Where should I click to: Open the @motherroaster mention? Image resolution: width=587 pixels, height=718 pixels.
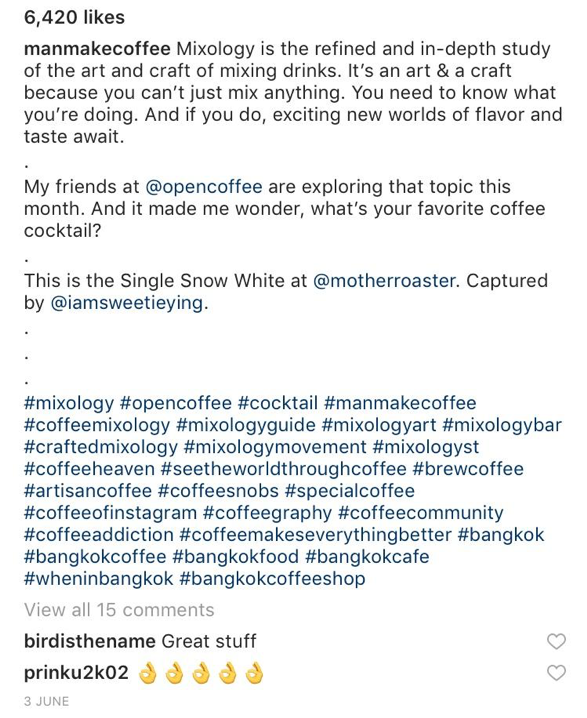[x=384, y=281]
